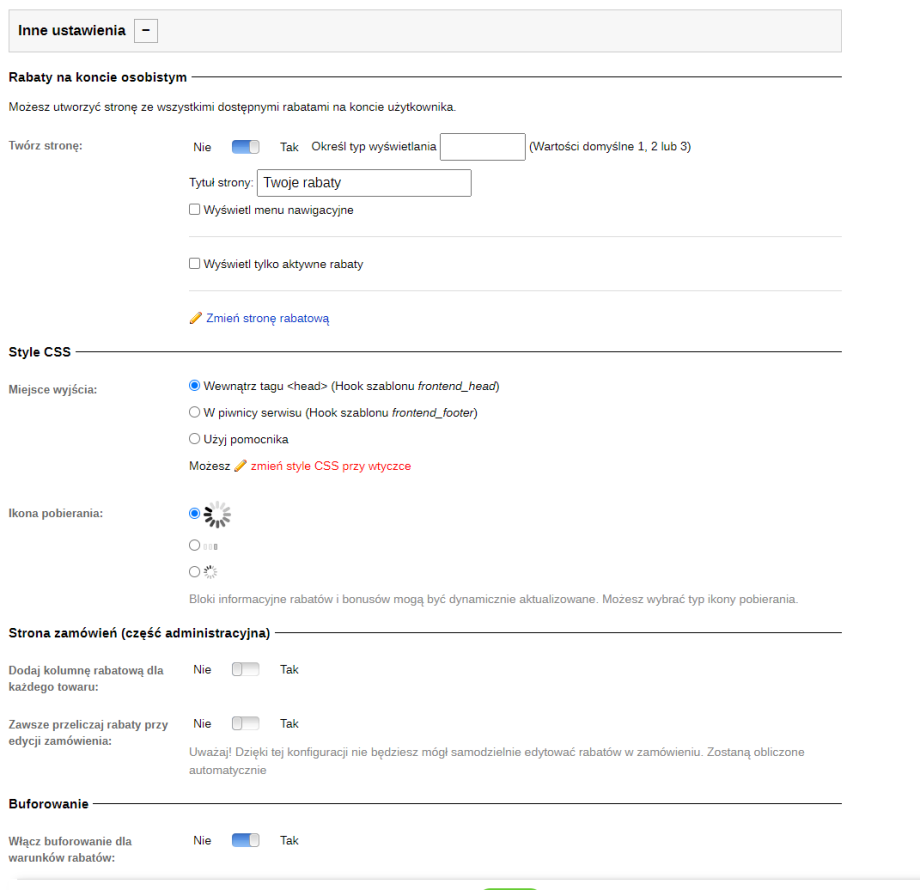Check Wyświetl tylko aktywne rabaty
This screenshot has width=920, height=890.
point(195,264)
